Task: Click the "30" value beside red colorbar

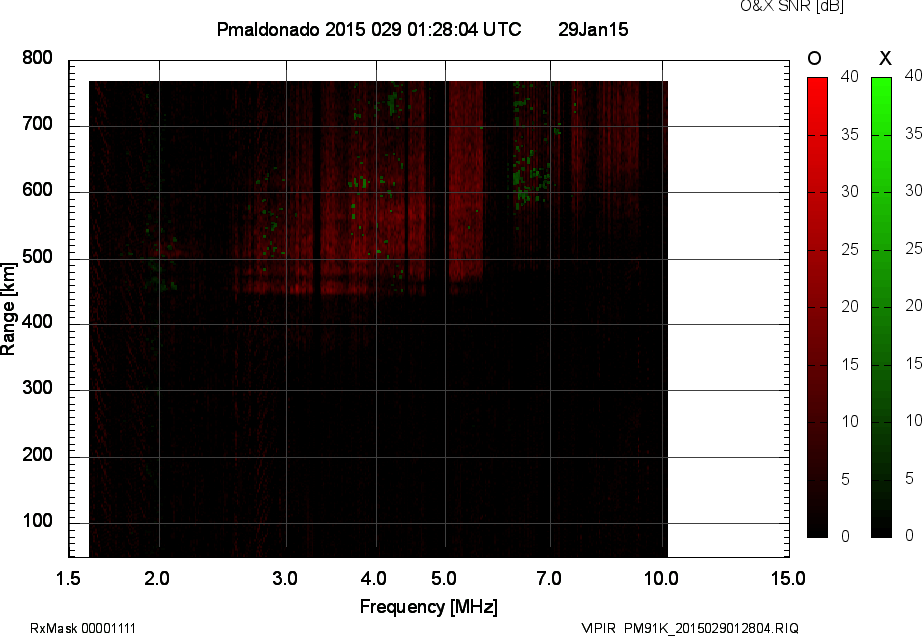Action: click(x=850, y=192)
